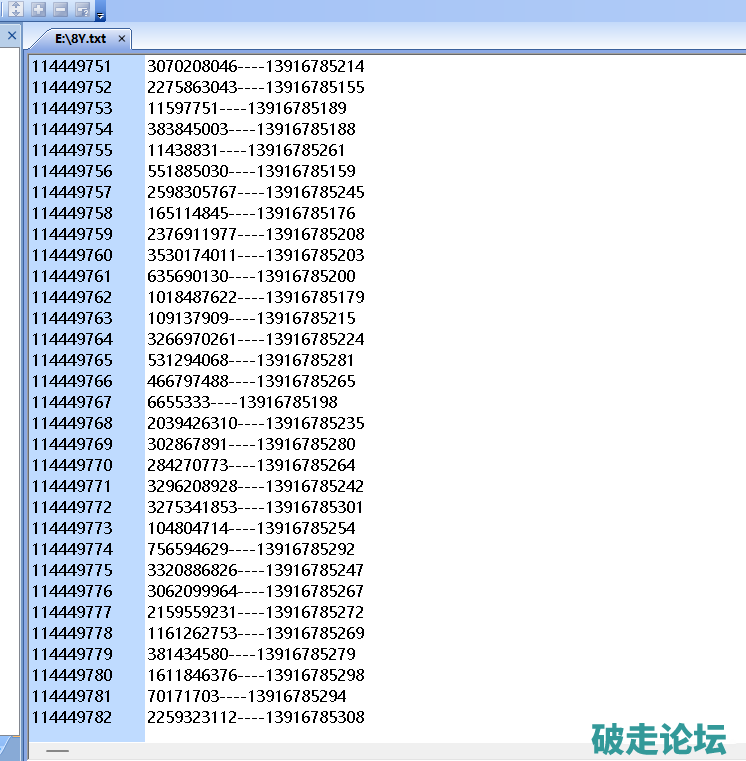Click the horizontal scrollbar thumb at bottom
Image resolution: width=746 pixels, height=761 pixels.
coord(58,750)
